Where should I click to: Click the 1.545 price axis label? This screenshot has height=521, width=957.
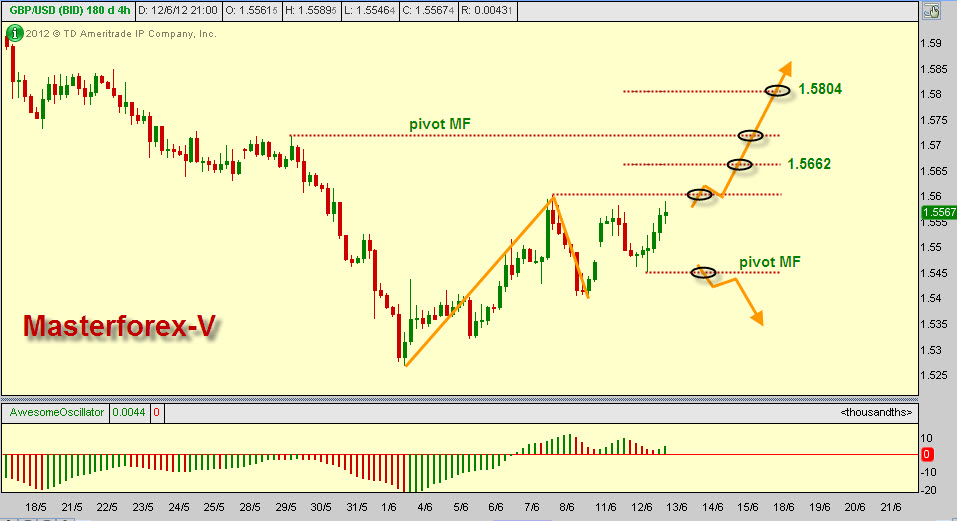click(934, 273)
